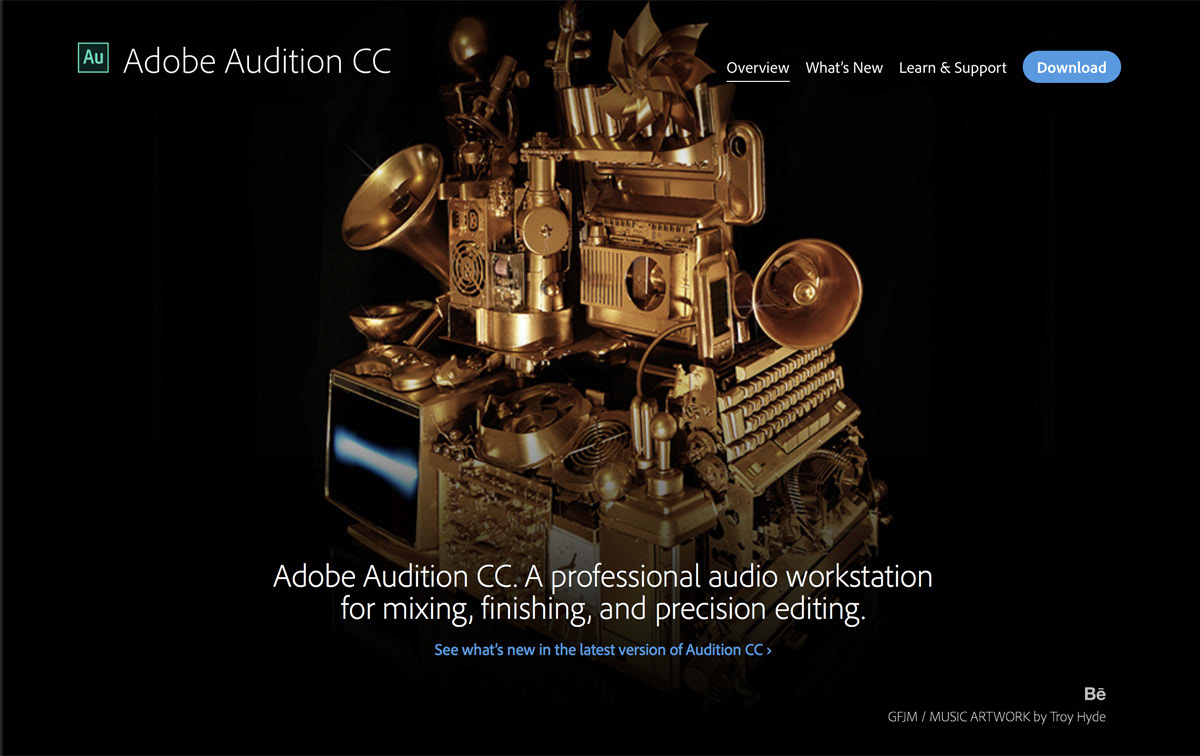
Task: Click the professional audio workstation headline text
Action: pyautogui.click(x=603, y=594)
